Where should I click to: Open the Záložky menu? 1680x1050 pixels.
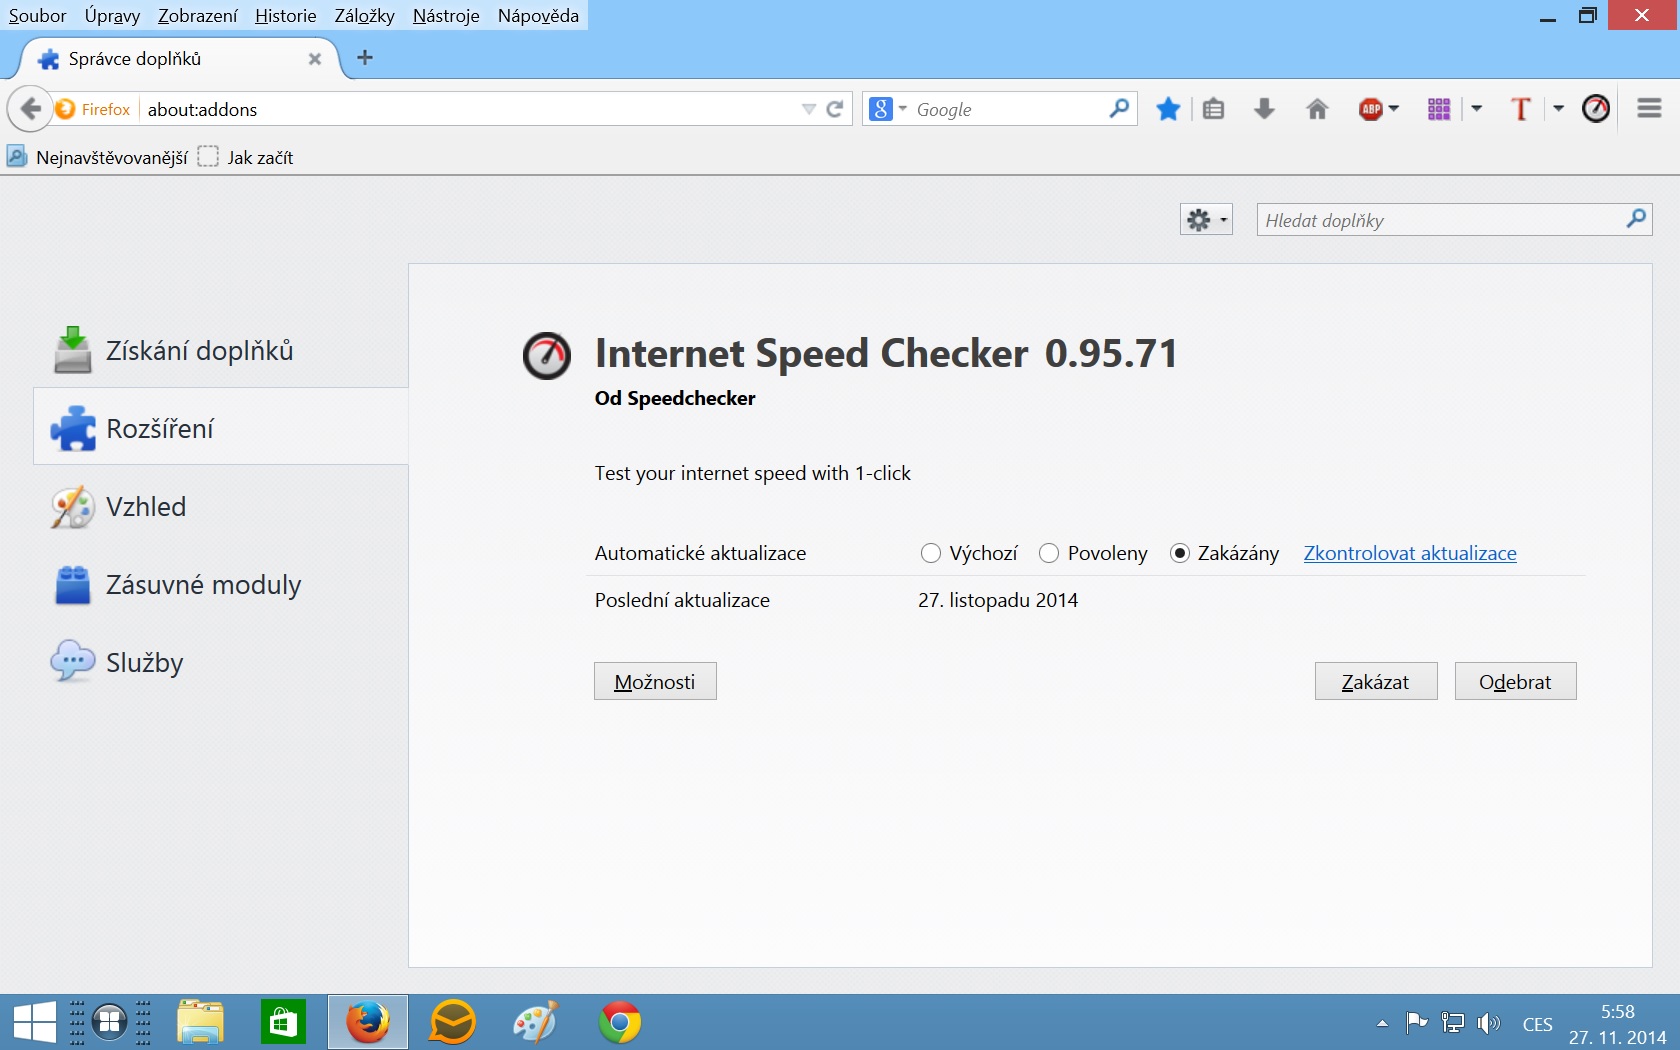(364, 15)
